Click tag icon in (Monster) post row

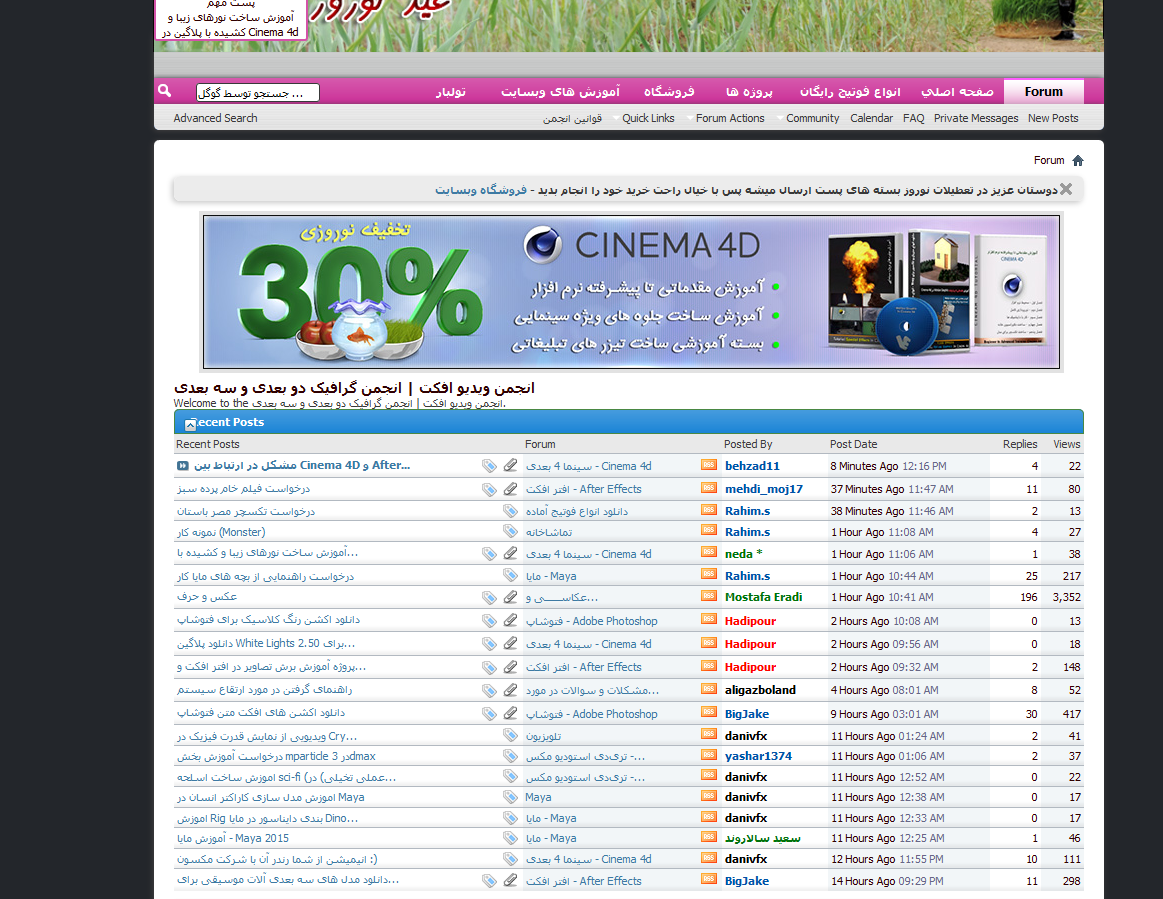coord(510,531)
